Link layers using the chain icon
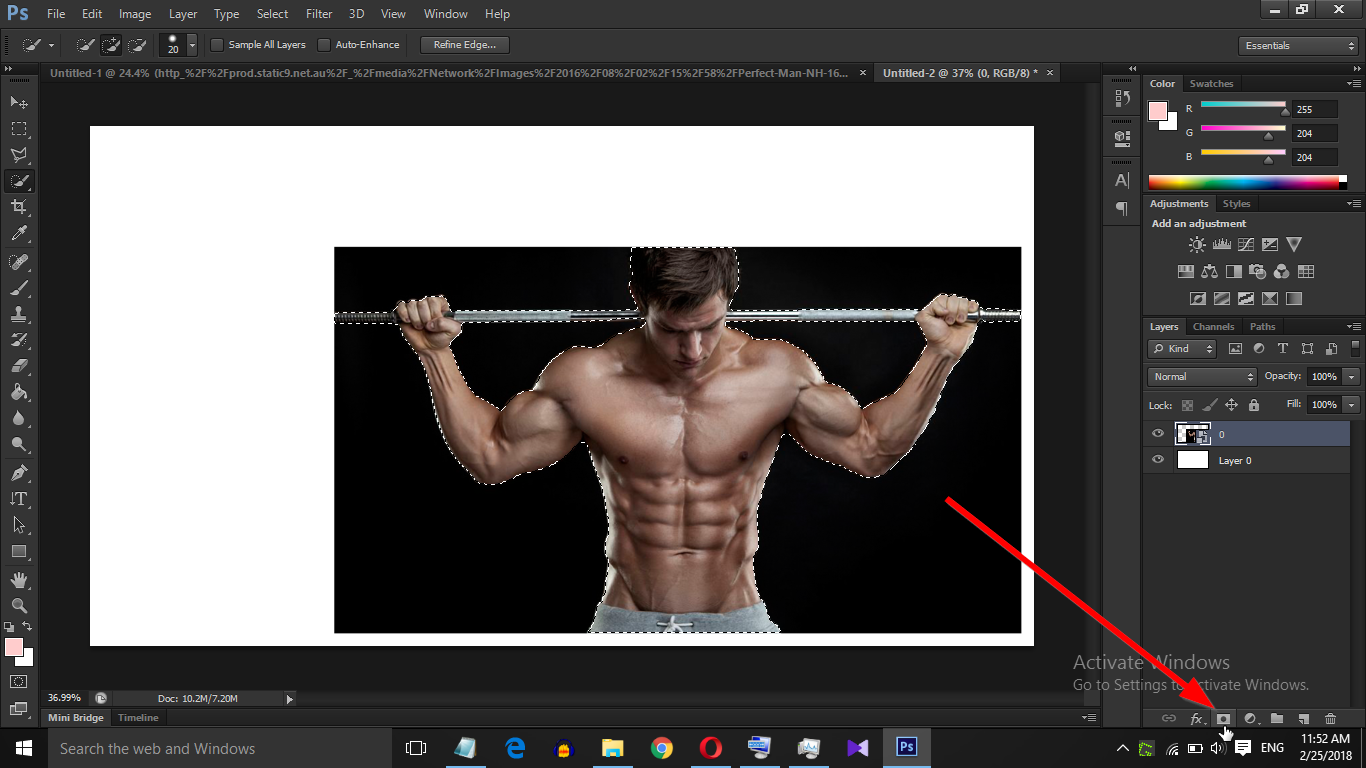This screenshot has height=768, width=1366. (x=1168, y=718)
